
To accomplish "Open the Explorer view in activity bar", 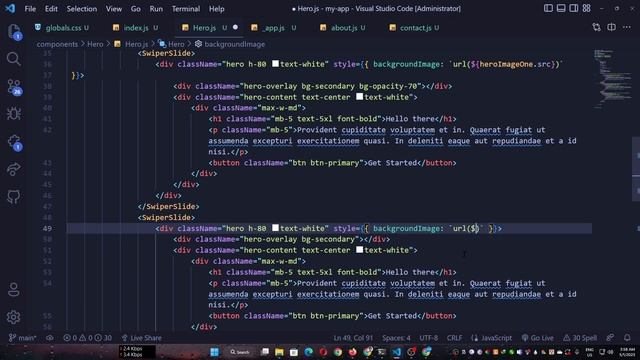I will point(13,31).
